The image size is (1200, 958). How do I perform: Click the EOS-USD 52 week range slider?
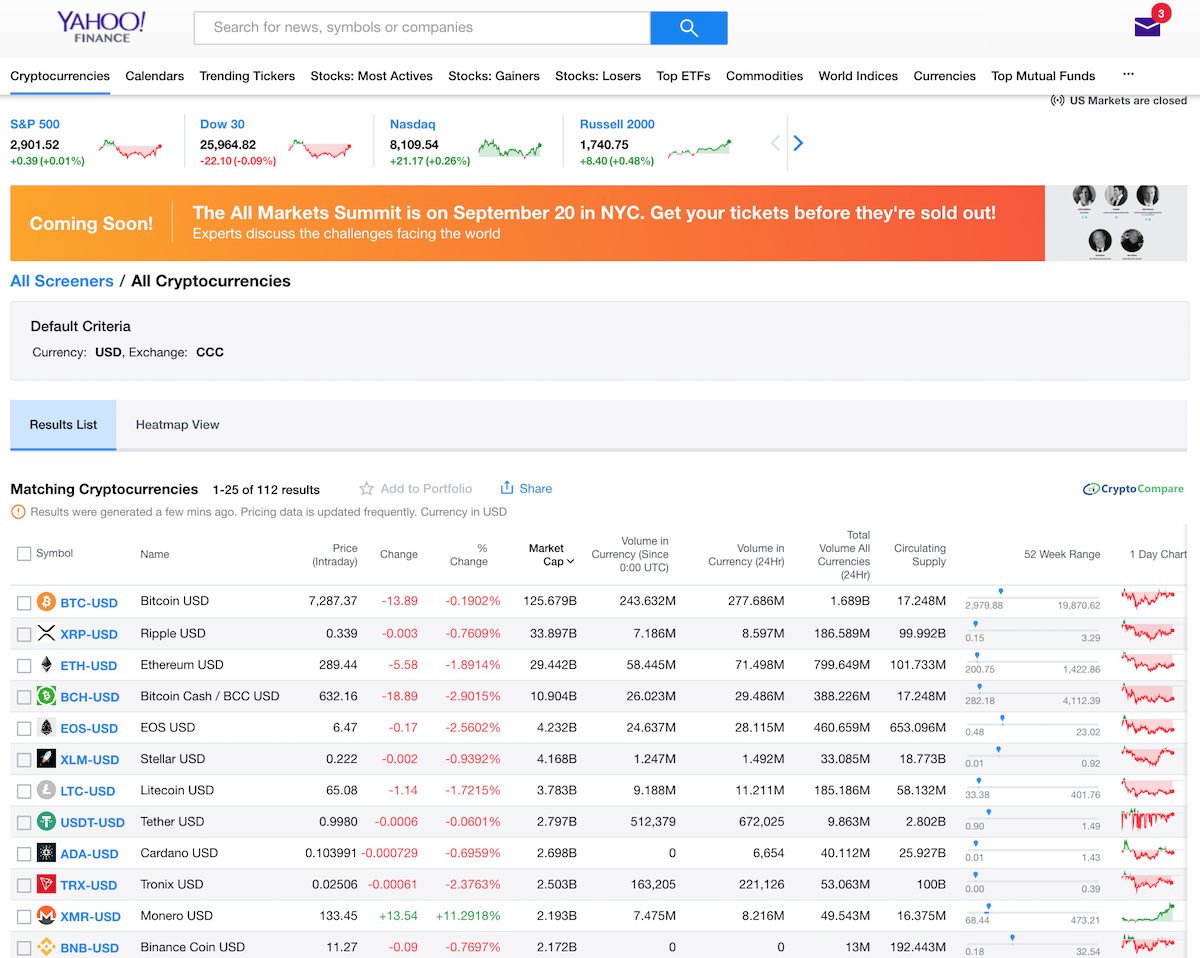point(1032,725)
